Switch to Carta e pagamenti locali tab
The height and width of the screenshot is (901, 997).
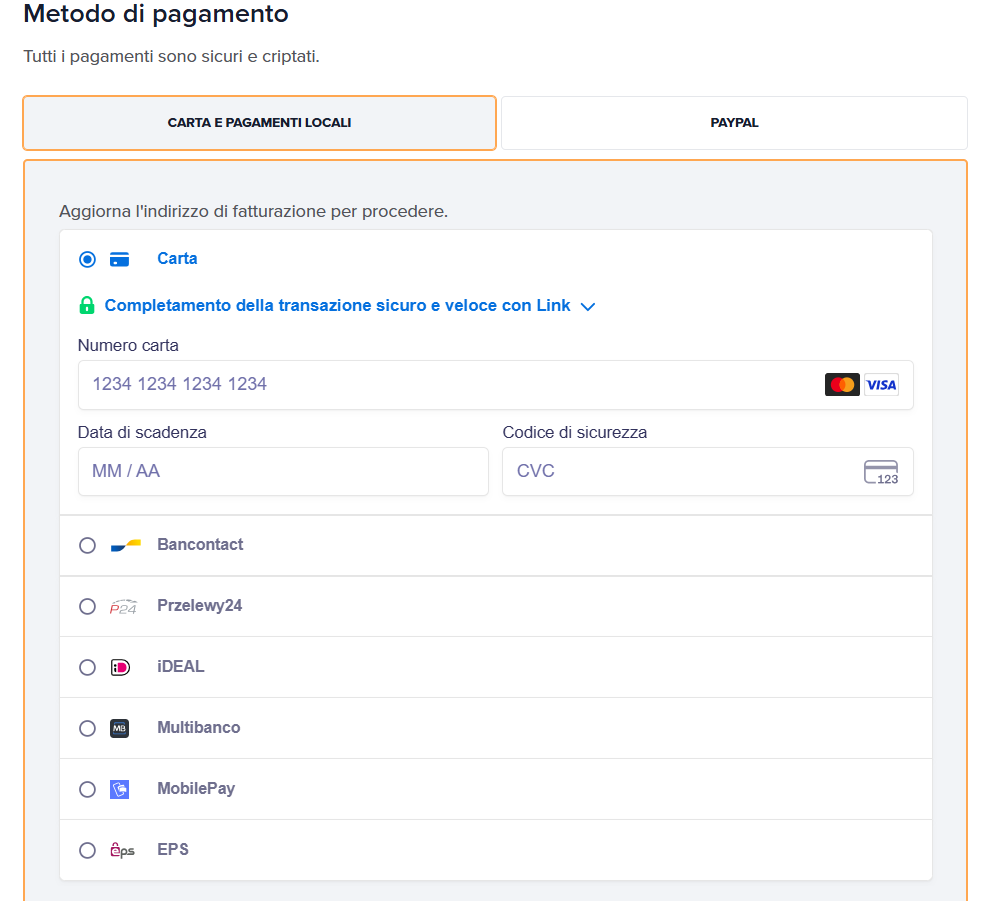click(259, 123)
